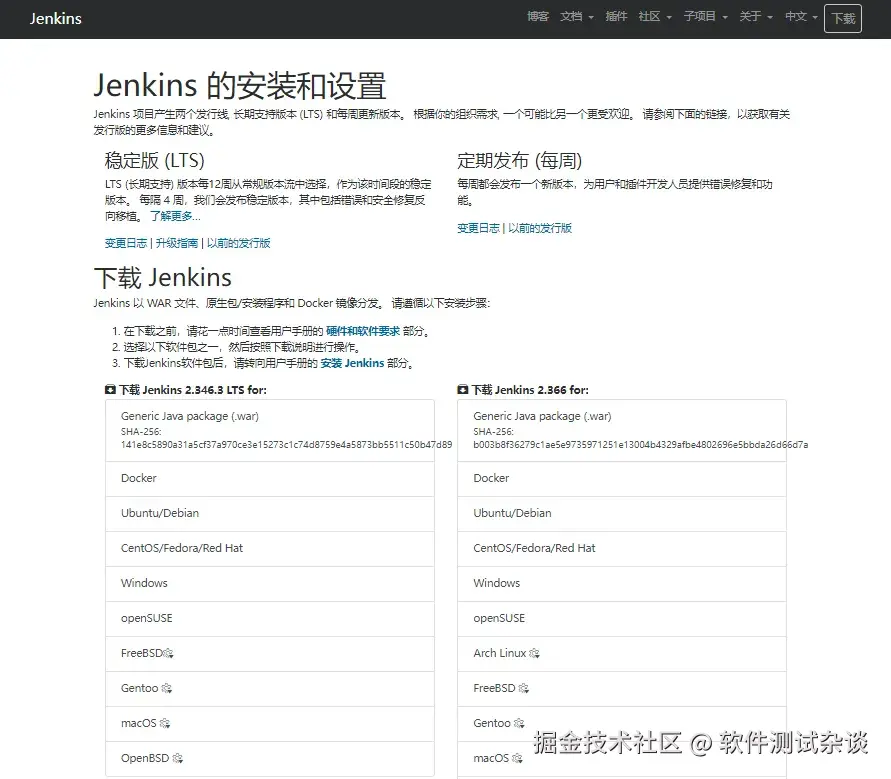This screenshot has height=779, width=891.
Task: Click LTS SHA-256 hash starting 141e8c5890
Action: pos(286,445)
